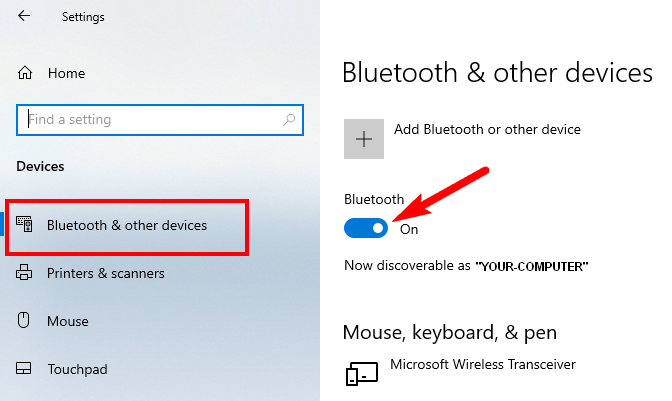
Task: Turn off the Bluetooth toggle switch
Action: point(366,228)
